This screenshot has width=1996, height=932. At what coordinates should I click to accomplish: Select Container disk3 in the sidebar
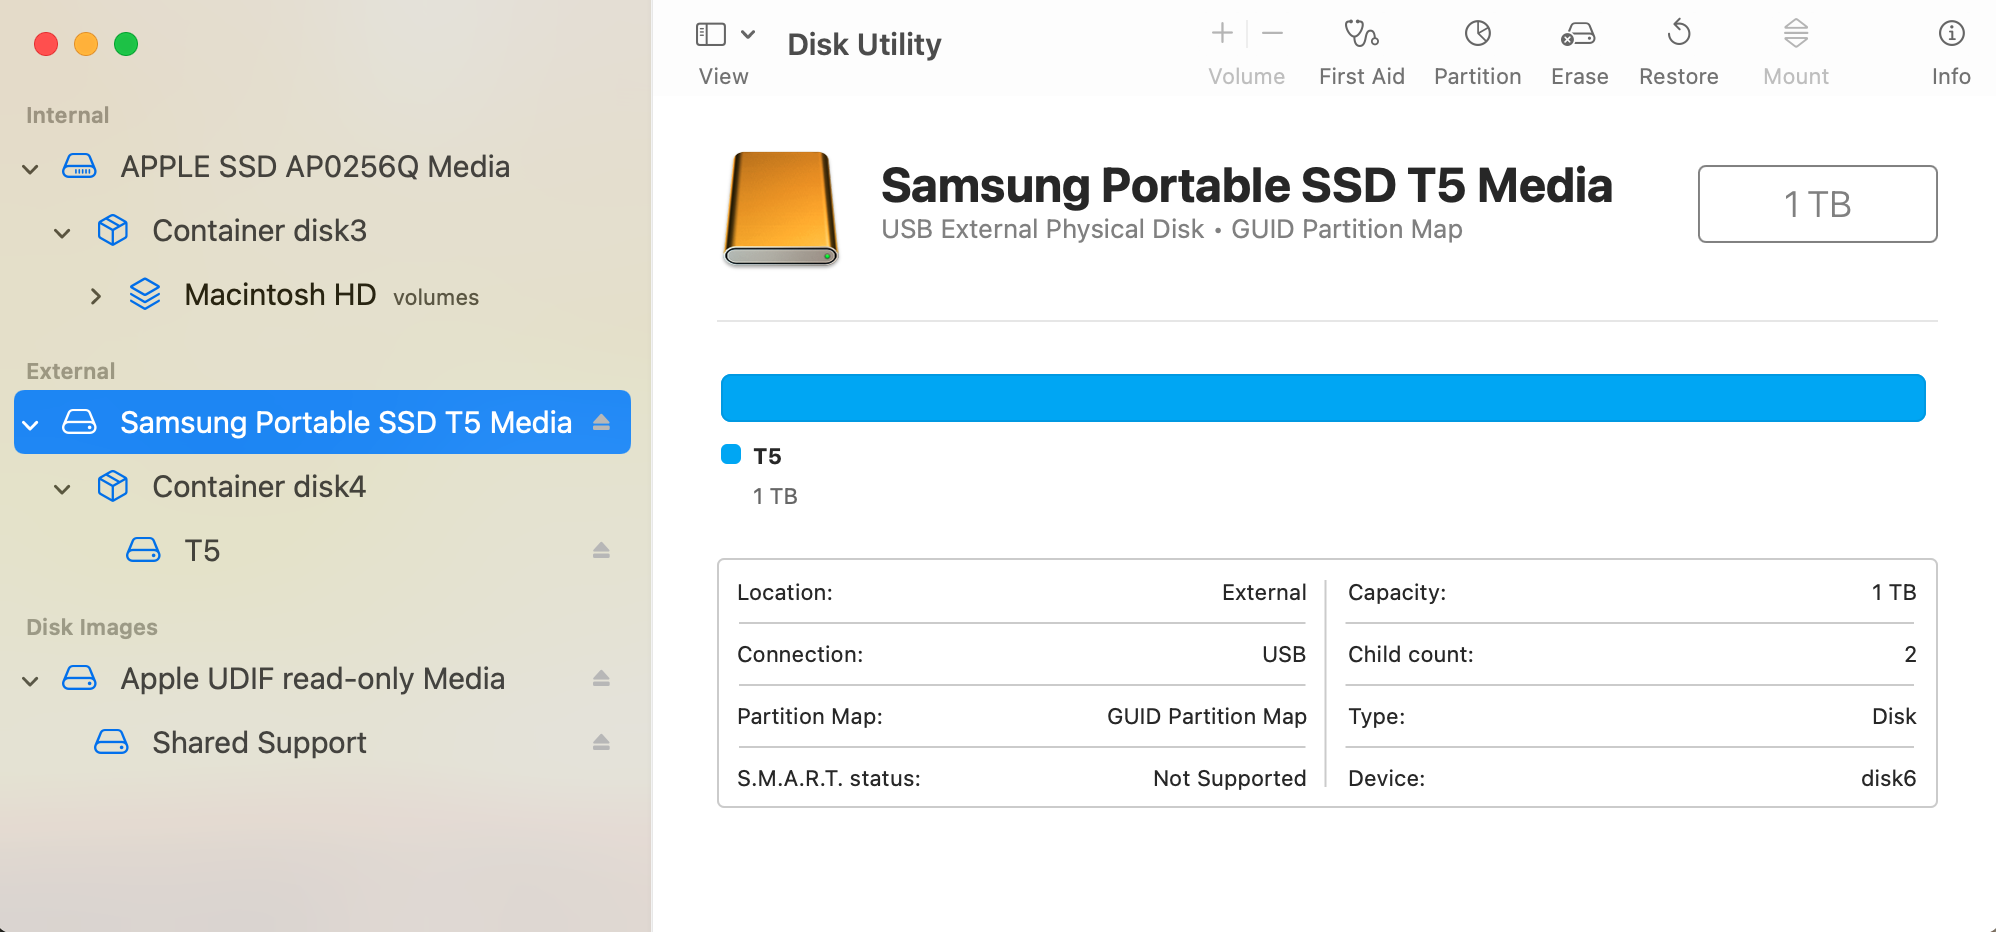click(x=259, y=231)
